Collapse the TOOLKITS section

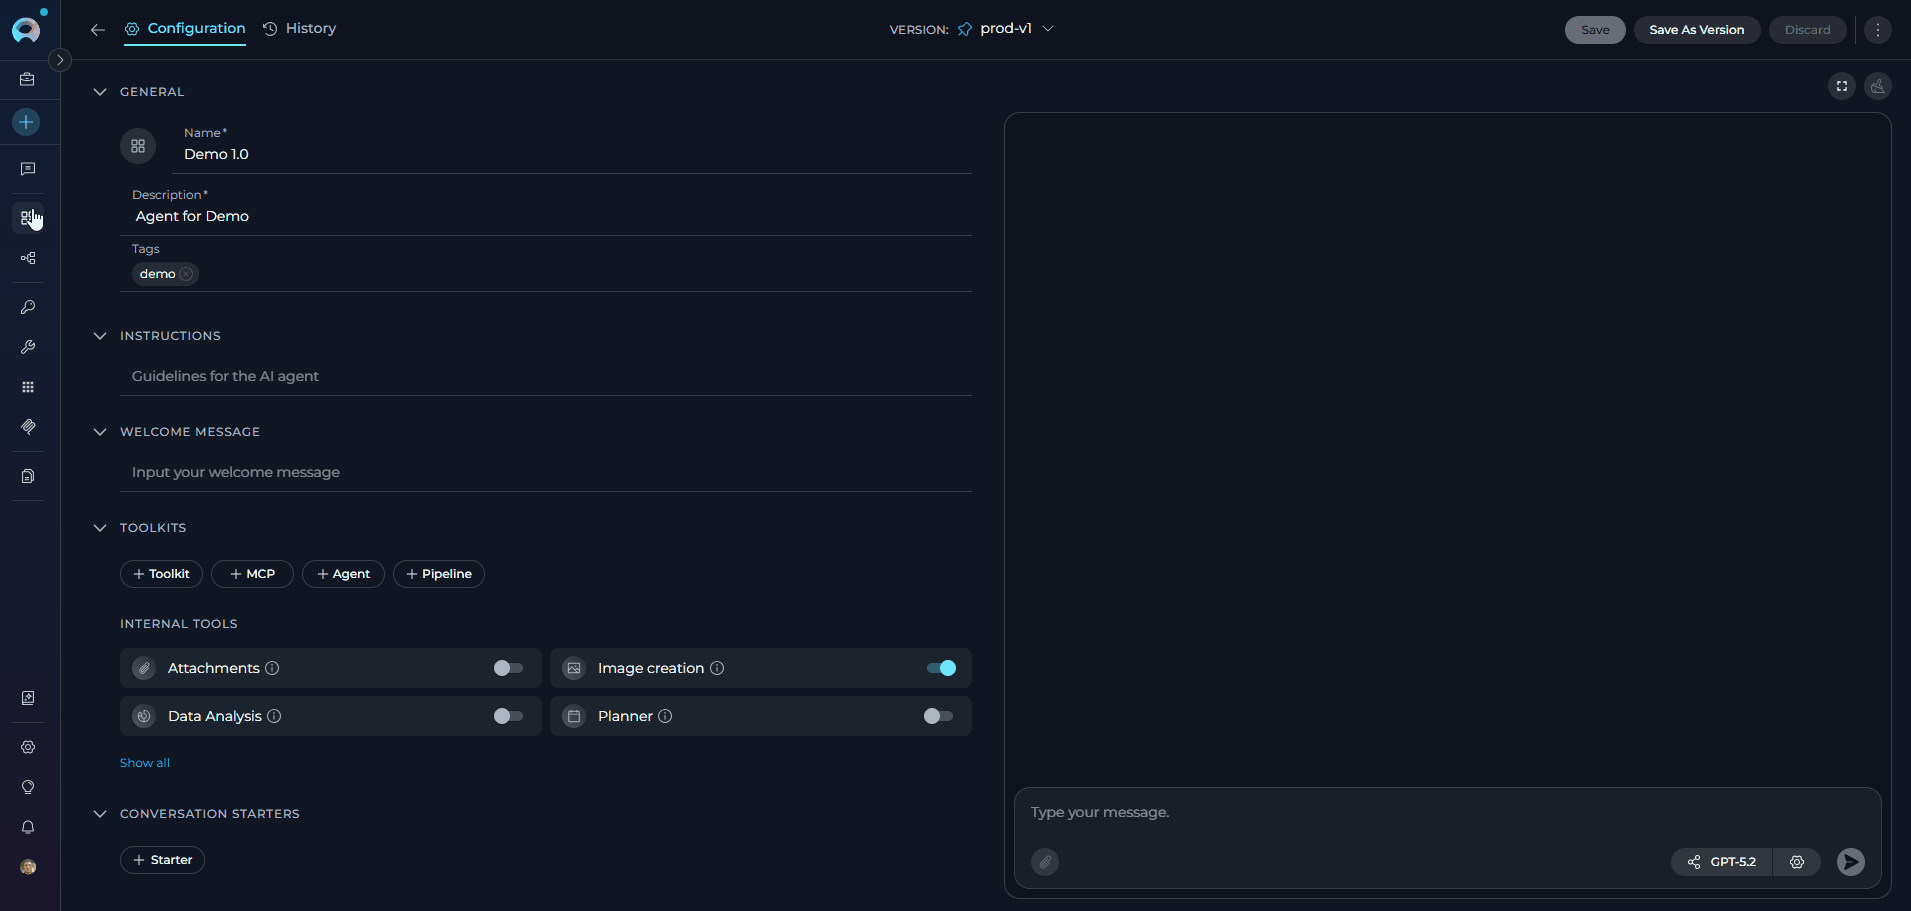coord(100,527)
